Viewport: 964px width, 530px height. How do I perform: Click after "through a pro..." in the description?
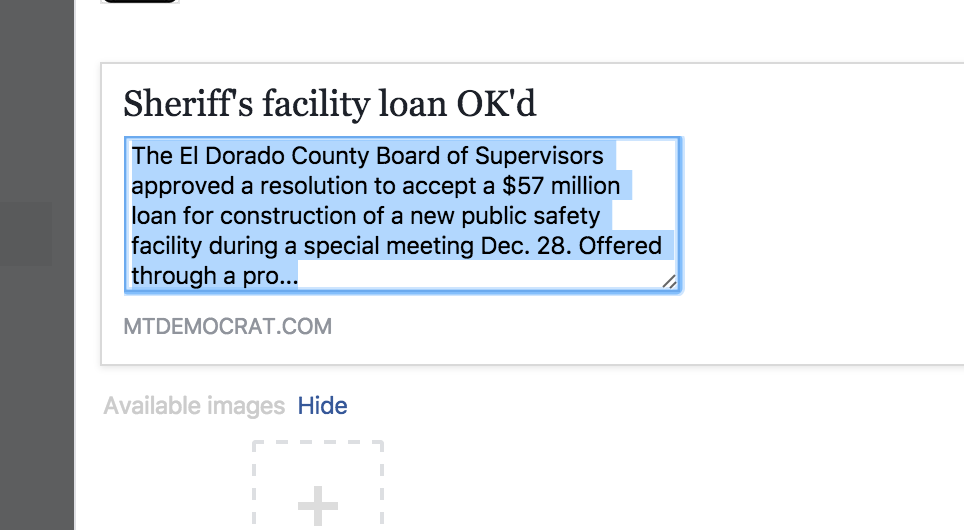coord(300,276)
